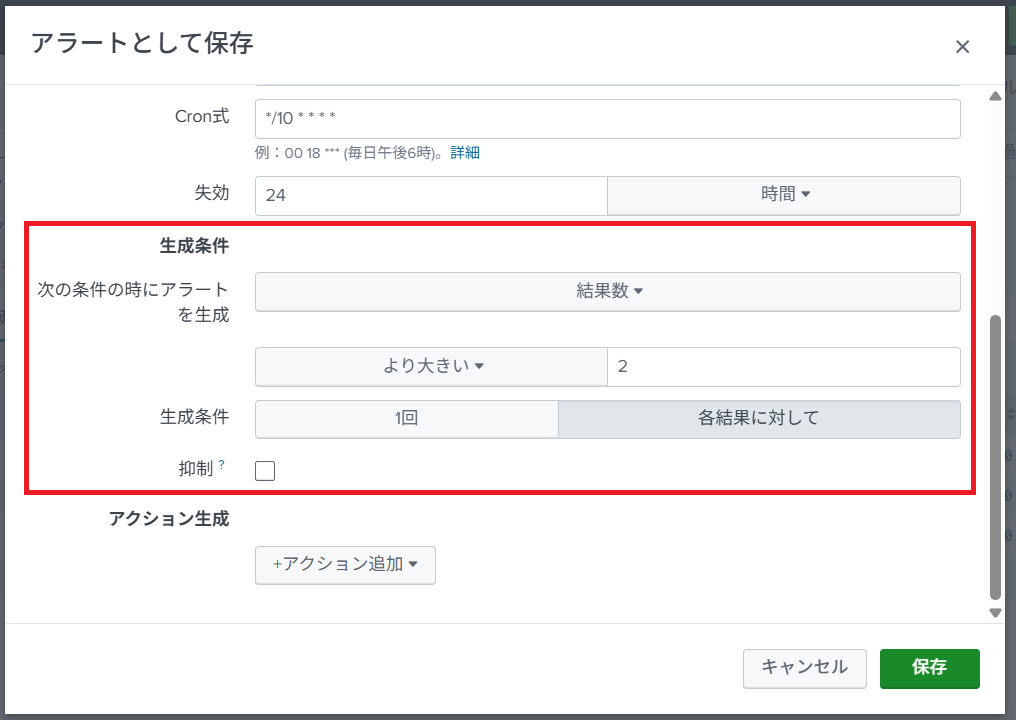The height and width of the screenshot is (720, 1016).
Task: Click the dialog's vertical scrollbar thumb
Action: tap(995, 455)
